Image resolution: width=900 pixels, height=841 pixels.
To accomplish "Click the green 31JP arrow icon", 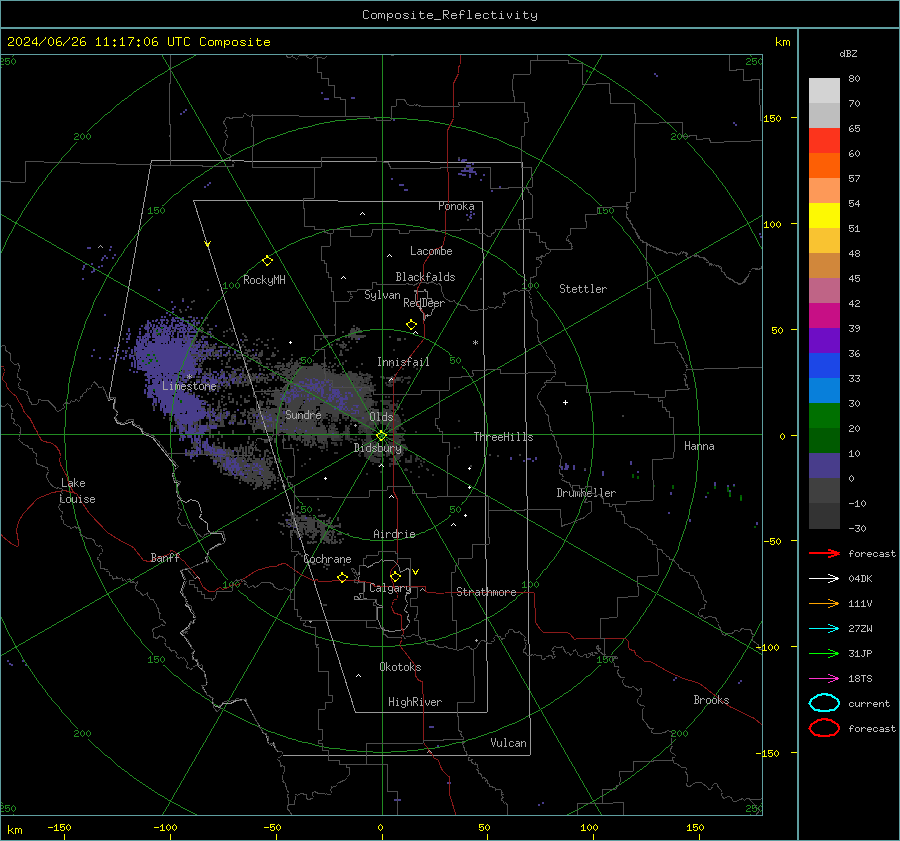I will point(824,653).
